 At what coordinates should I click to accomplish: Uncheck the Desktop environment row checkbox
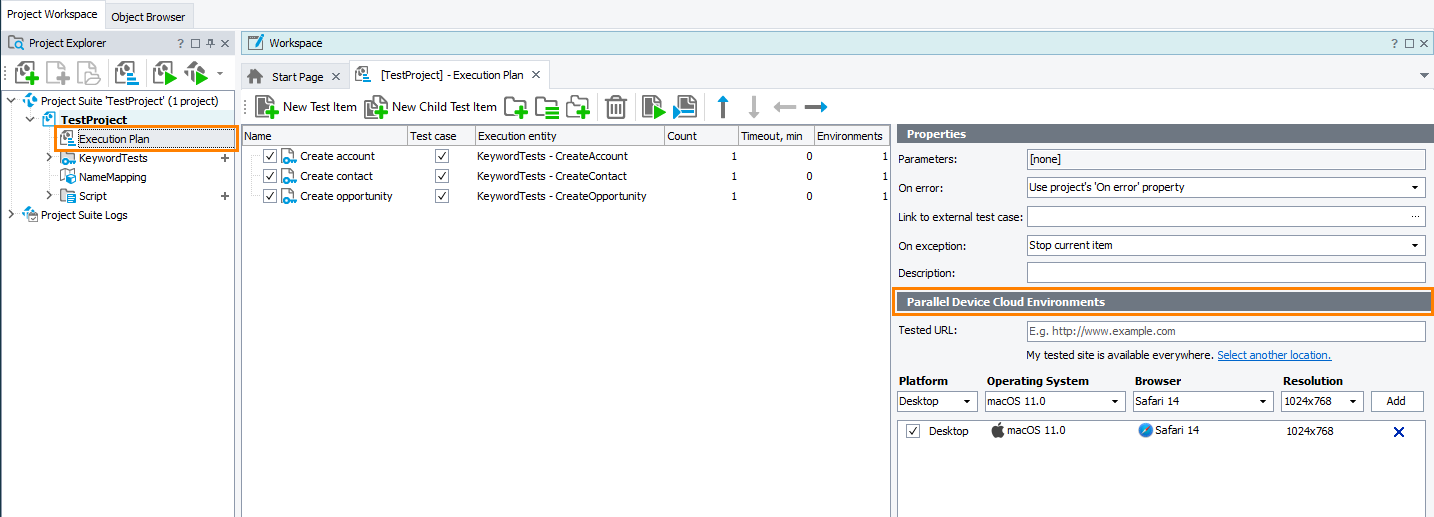point(913,431)
